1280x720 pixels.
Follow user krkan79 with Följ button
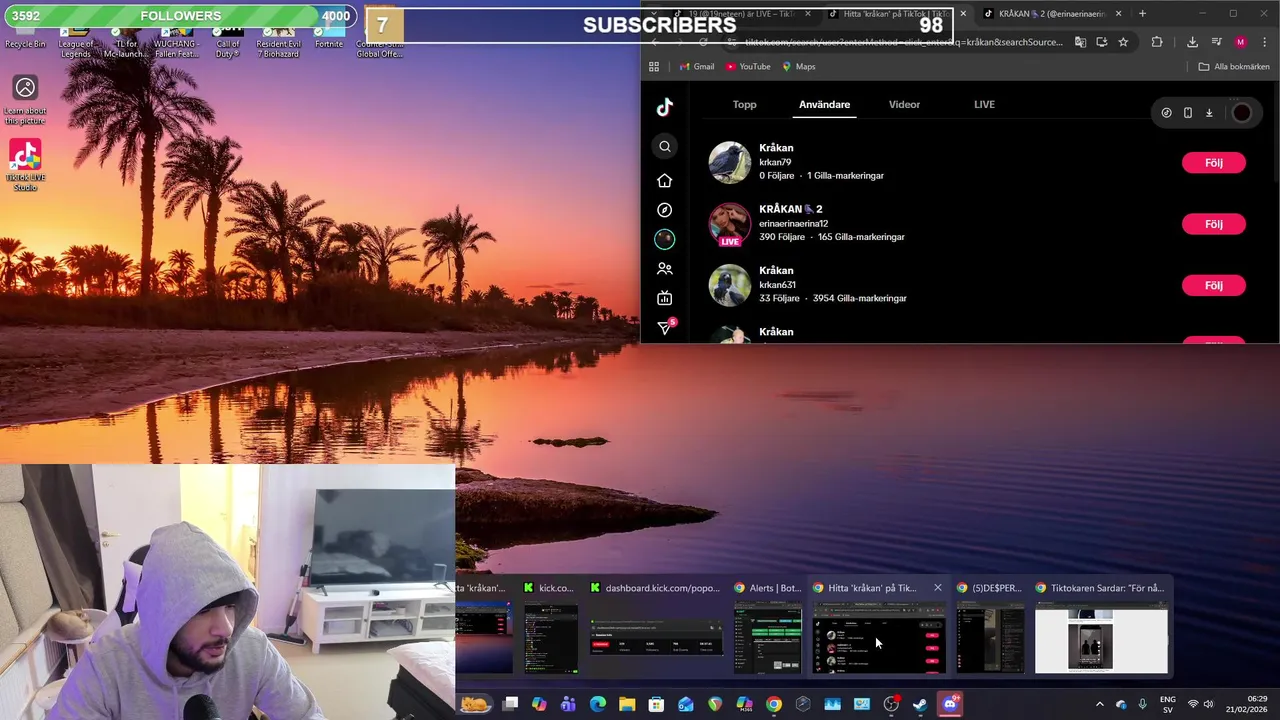[1213, 163]
